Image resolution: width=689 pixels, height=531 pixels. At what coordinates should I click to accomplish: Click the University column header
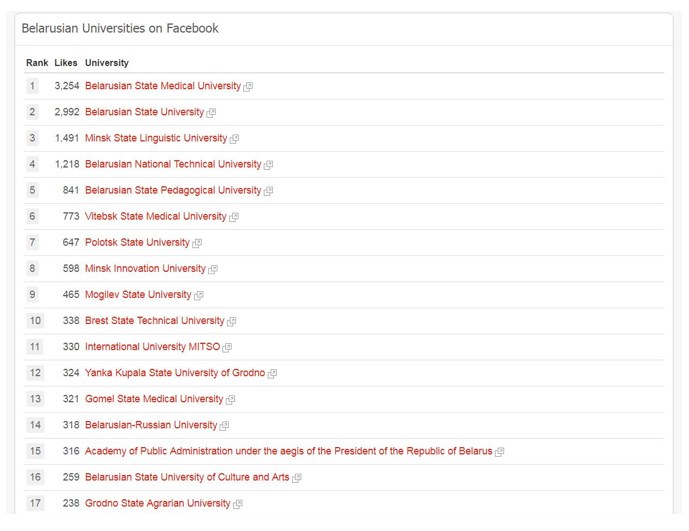[x=107, y=63]
